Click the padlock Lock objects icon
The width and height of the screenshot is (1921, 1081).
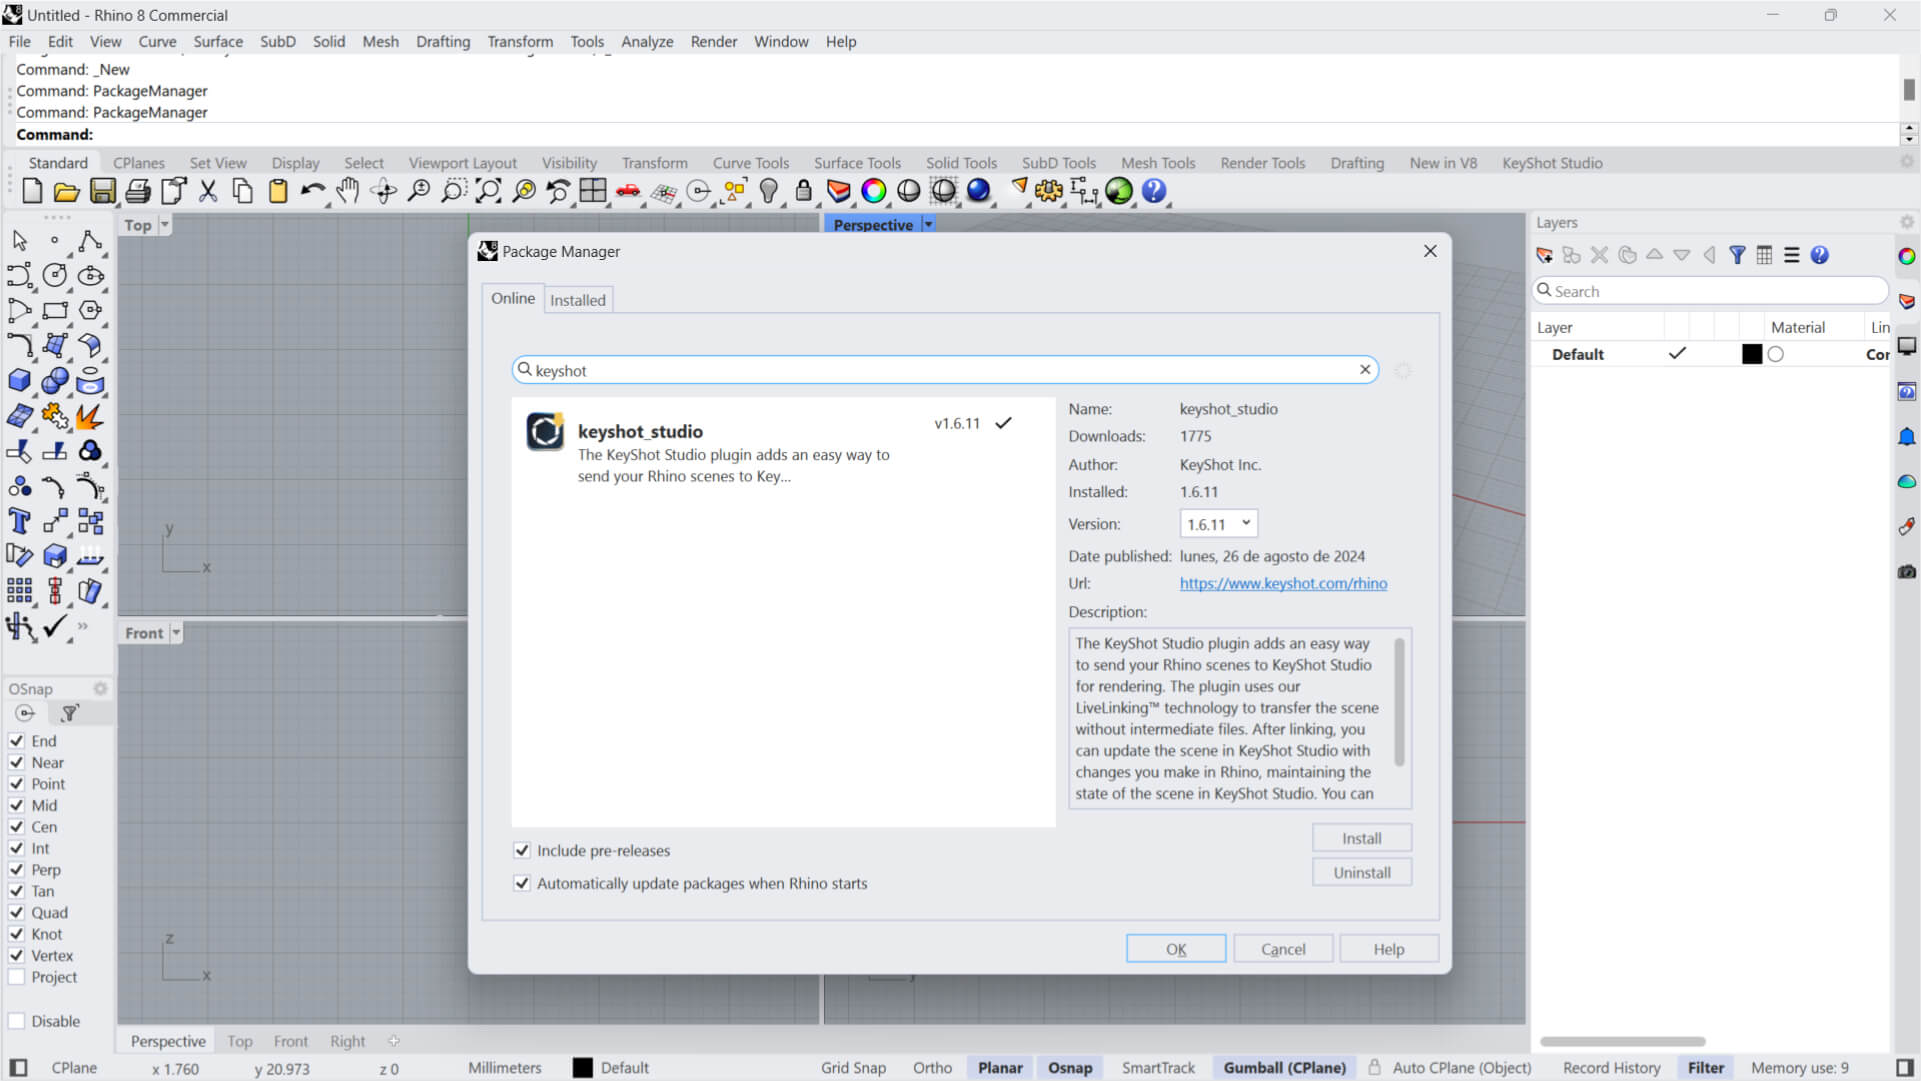[804, 191]
